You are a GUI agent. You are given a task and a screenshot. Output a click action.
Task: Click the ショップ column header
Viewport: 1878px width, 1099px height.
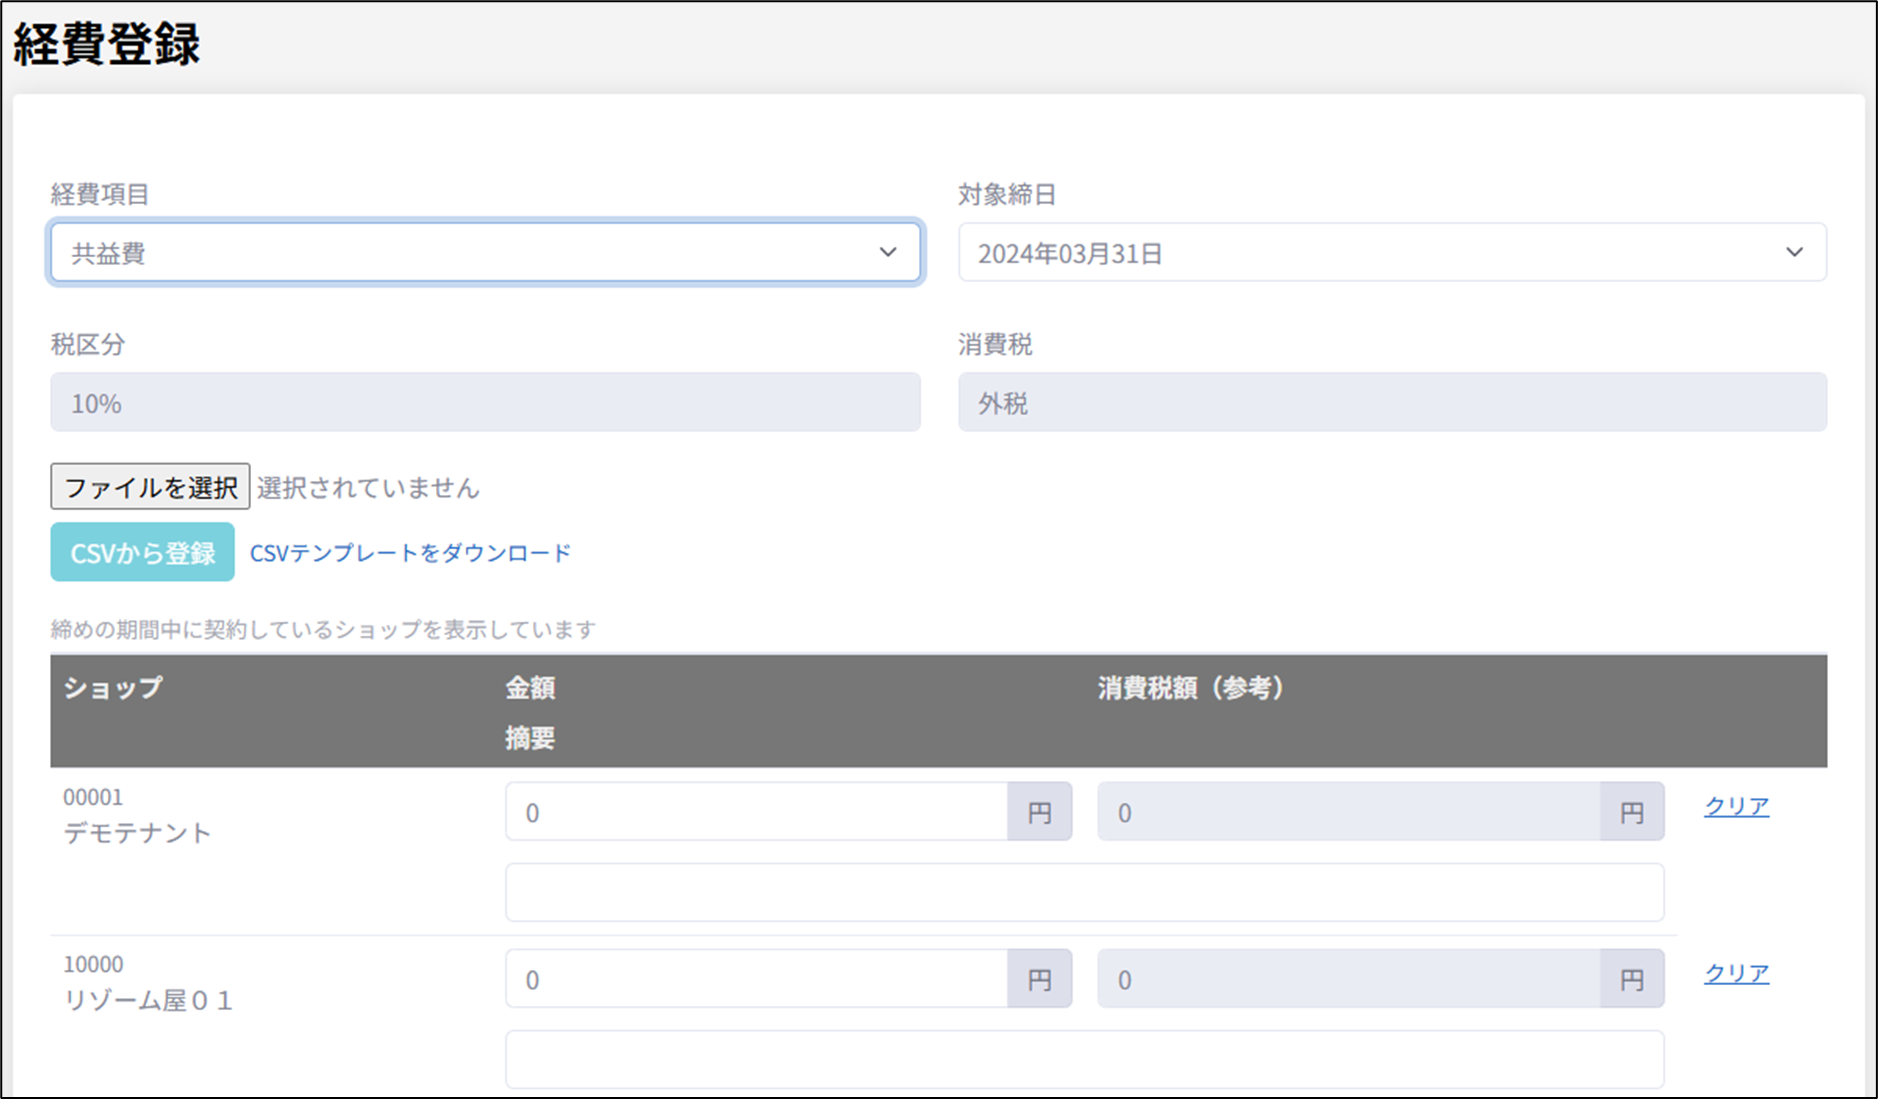click(112, 688)
